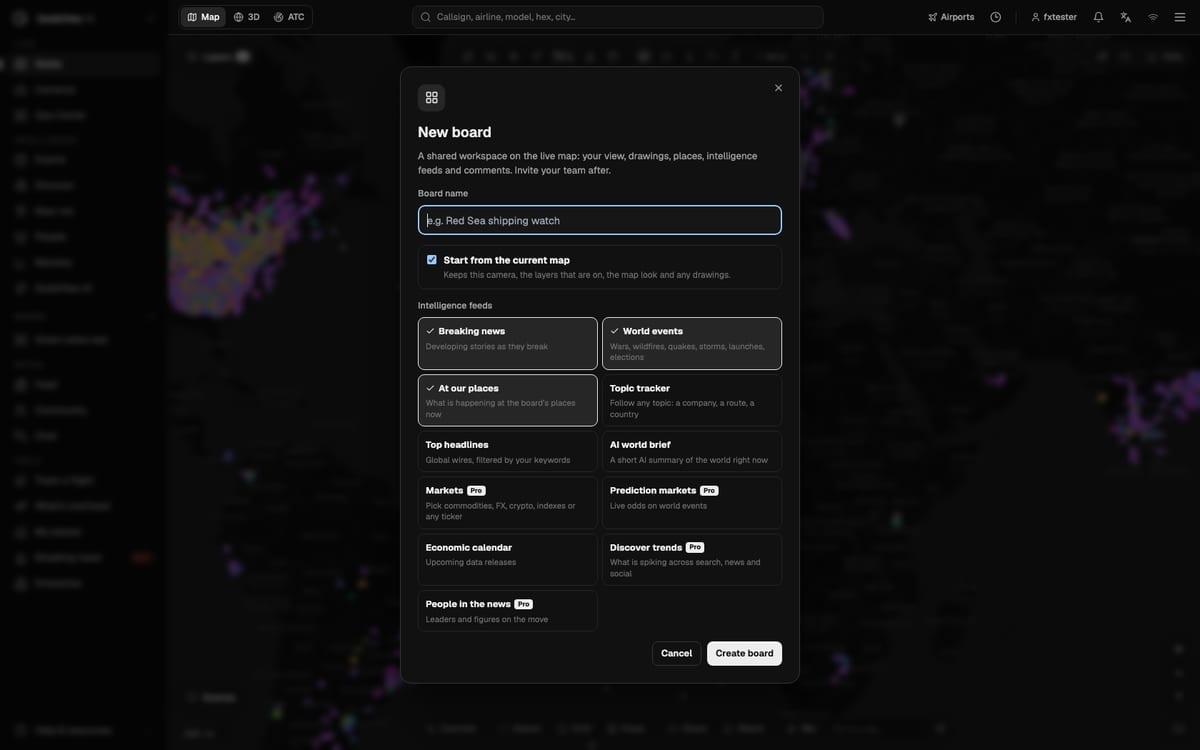Click the Board name input field
The width and height of the screenshot is (1200, 750).
click(600, 220)
